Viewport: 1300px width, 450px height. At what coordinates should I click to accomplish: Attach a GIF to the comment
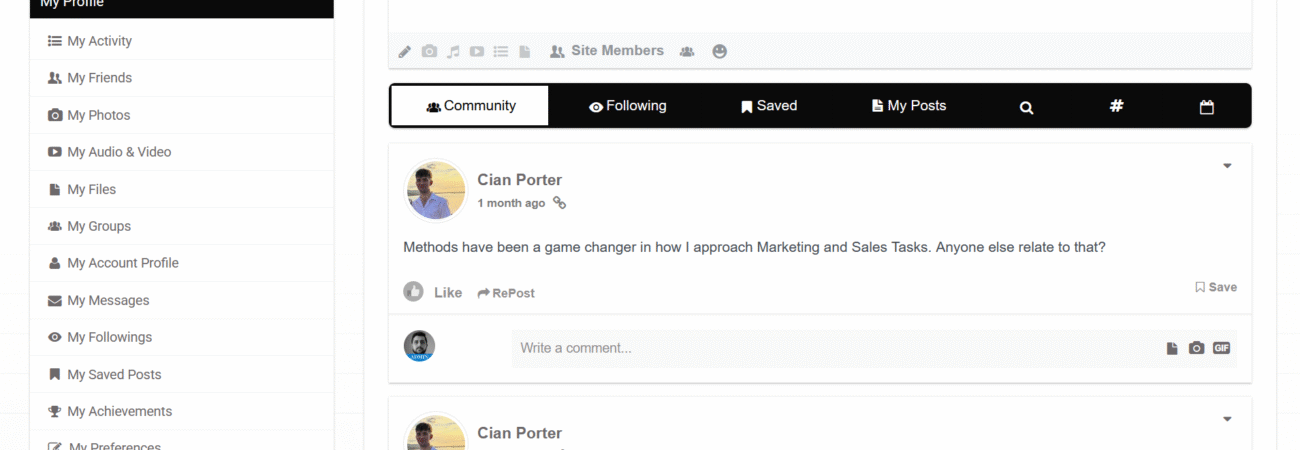pyautogui.click(x=1221, y=348)
